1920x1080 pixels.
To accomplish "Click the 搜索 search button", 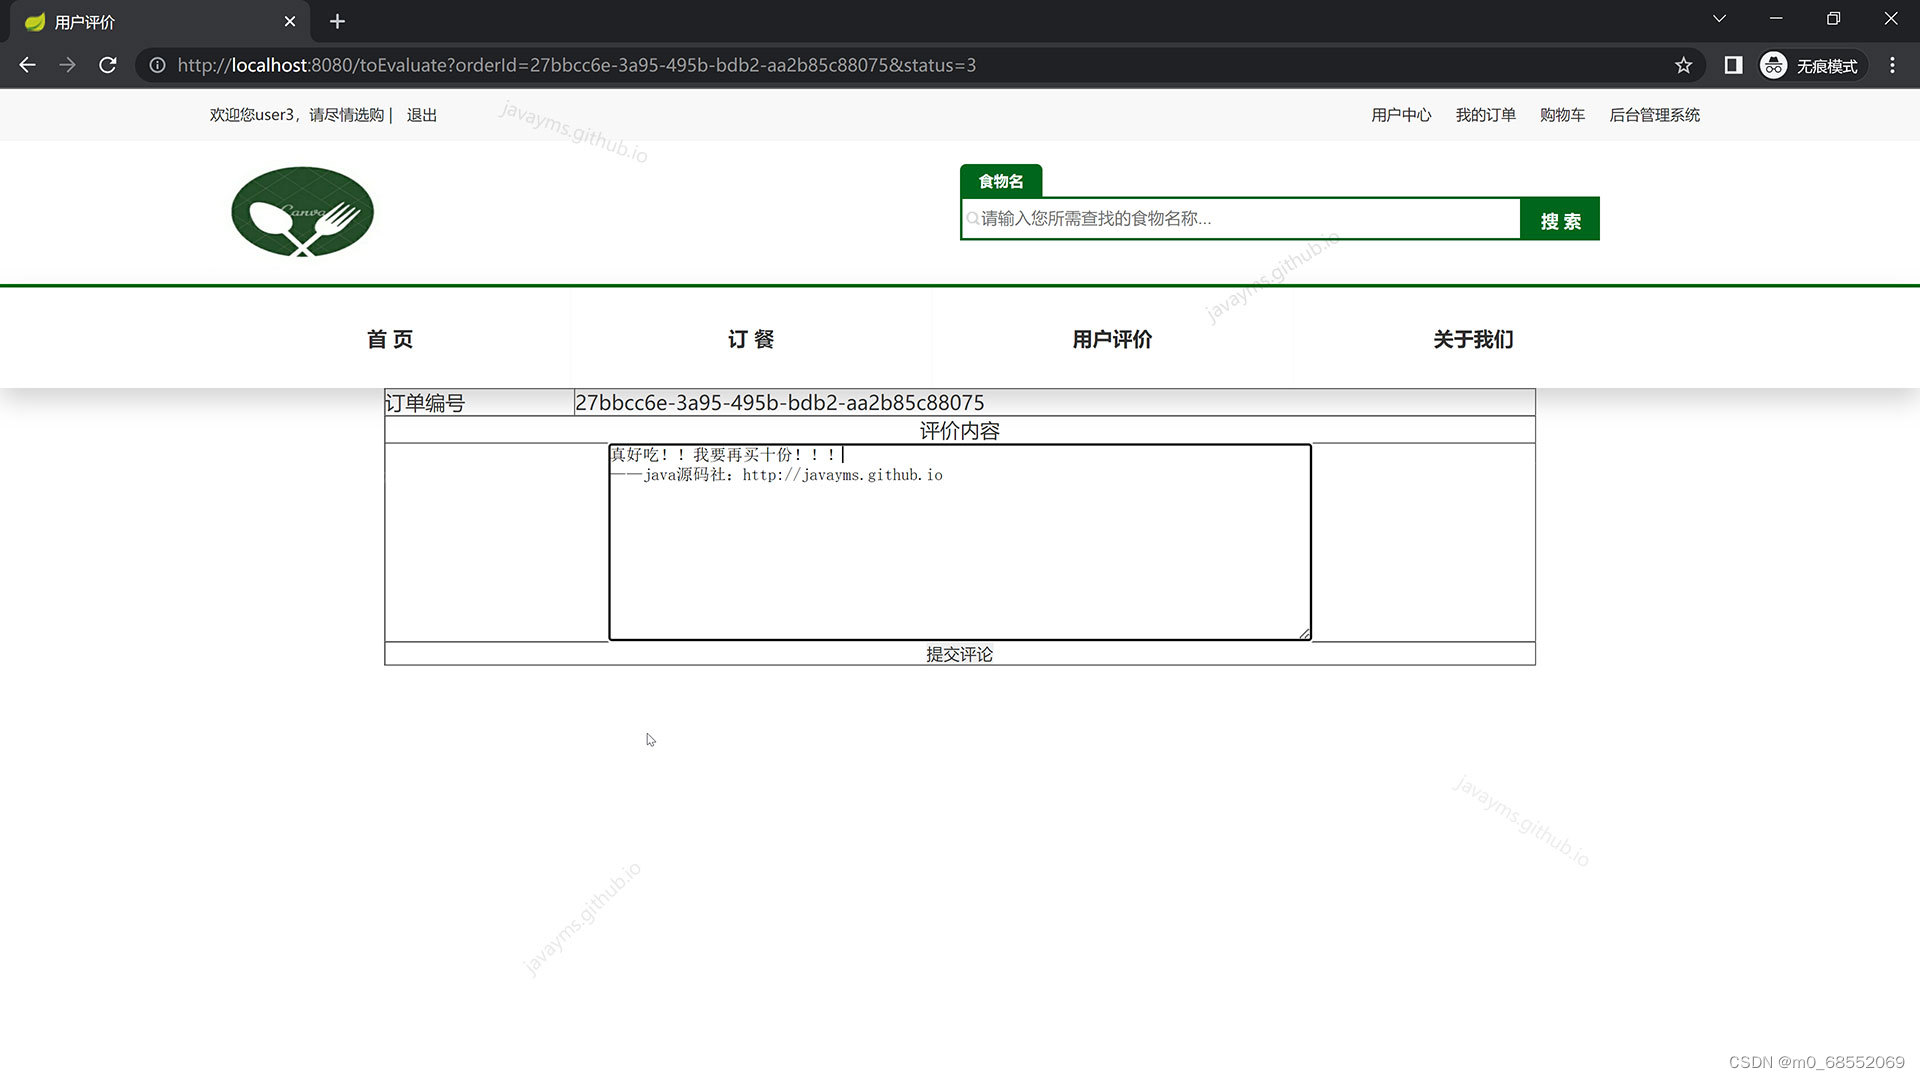I will pyautogui.click(x=1559, y=220).
